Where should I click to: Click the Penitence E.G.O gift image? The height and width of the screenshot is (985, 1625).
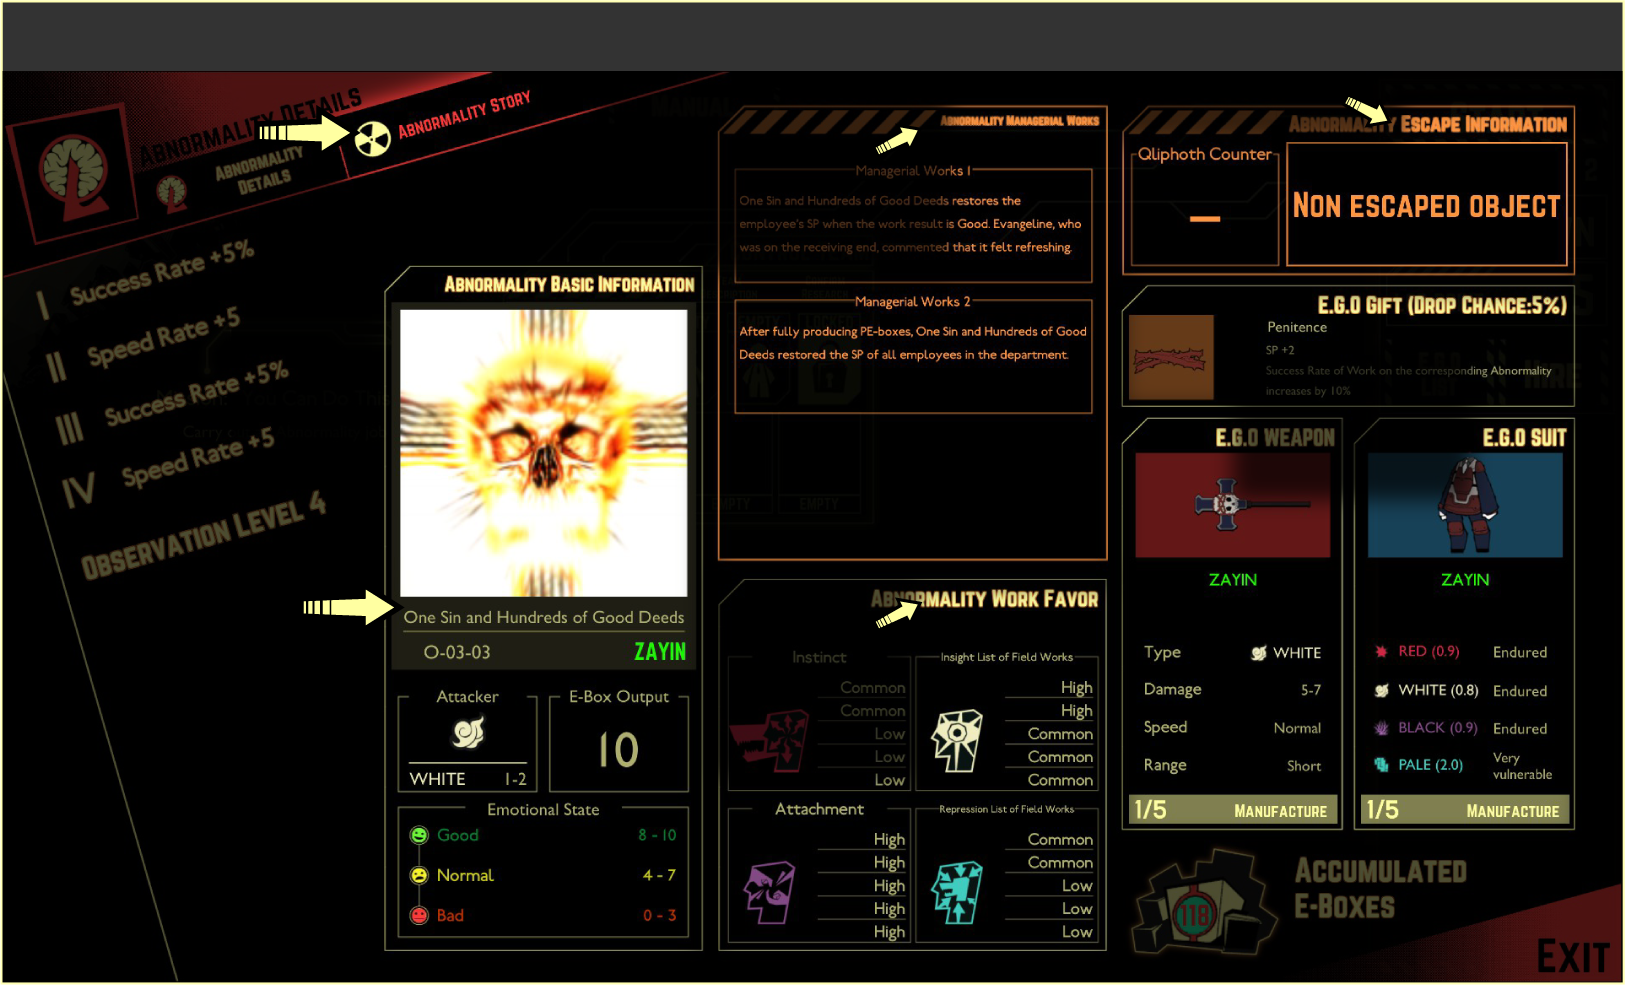[1171, 358]
